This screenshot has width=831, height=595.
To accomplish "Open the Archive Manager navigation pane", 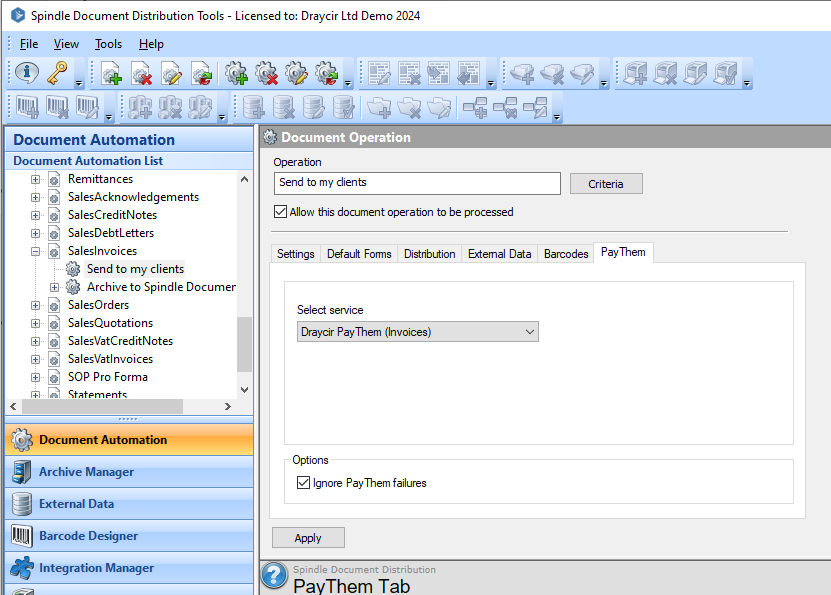I will pyautogui.click(x=129, y=472).
